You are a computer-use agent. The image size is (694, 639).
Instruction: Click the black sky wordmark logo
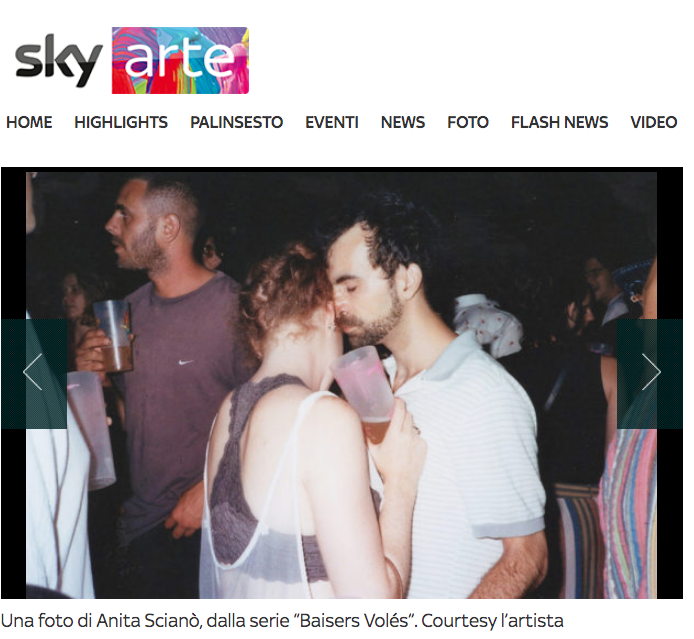click(58, 61)
